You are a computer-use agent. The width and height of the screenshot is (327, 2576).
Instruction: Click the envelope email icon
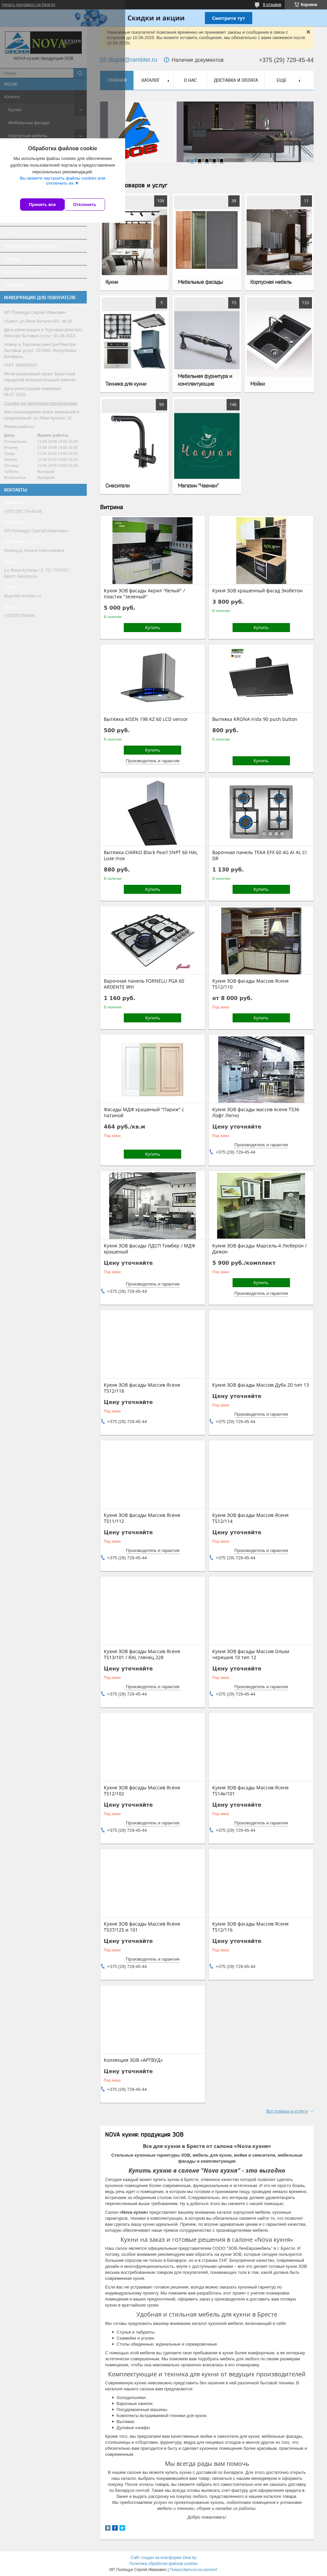pos(103,60)
